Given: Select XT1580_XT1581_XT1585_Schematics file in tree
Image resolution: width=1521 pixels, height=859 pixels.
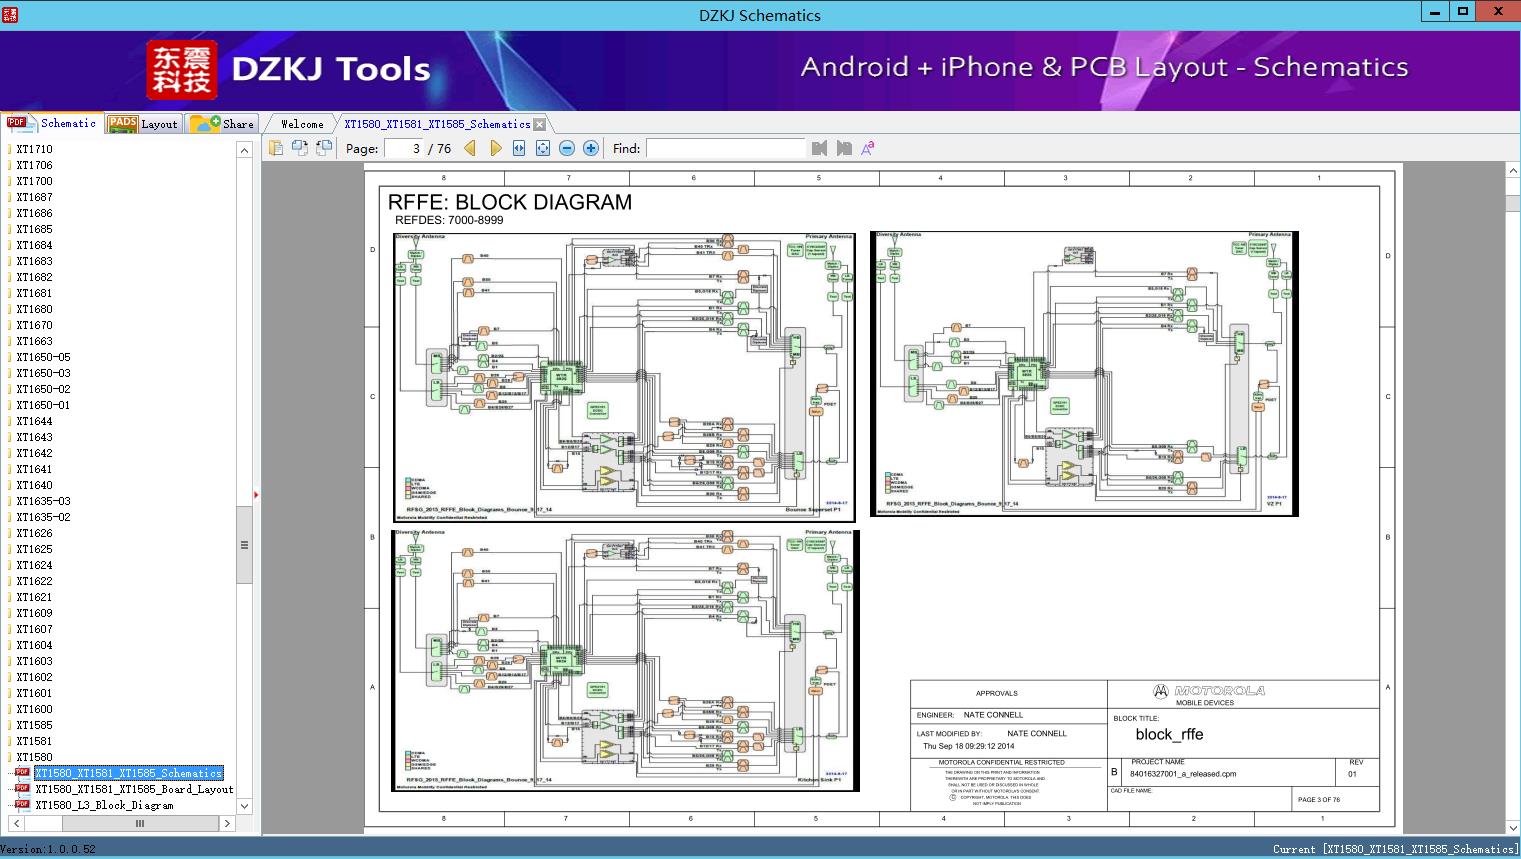Looking at the screenshot, I should [128, 773].
